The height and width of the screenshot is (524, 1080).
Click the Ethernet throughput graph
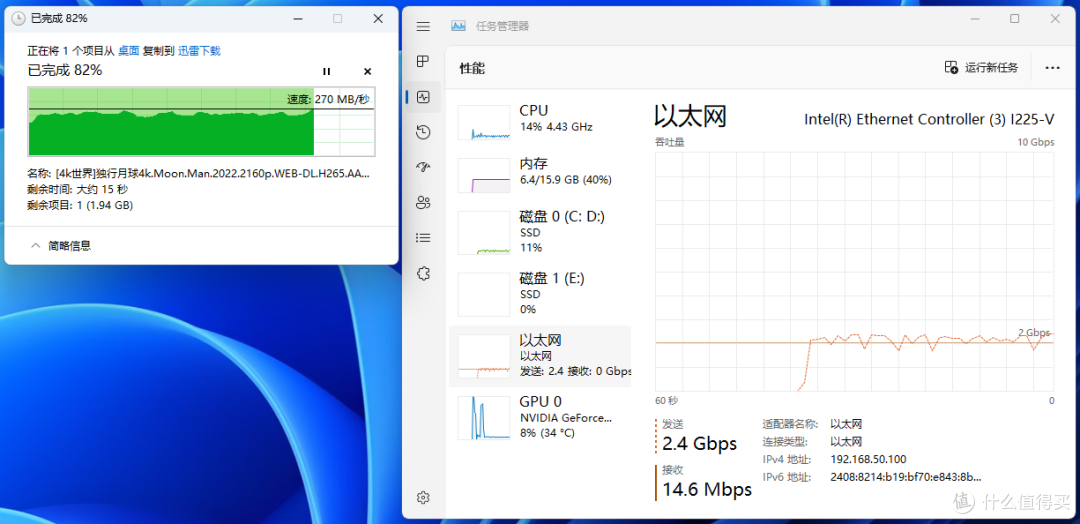point(854,271)
